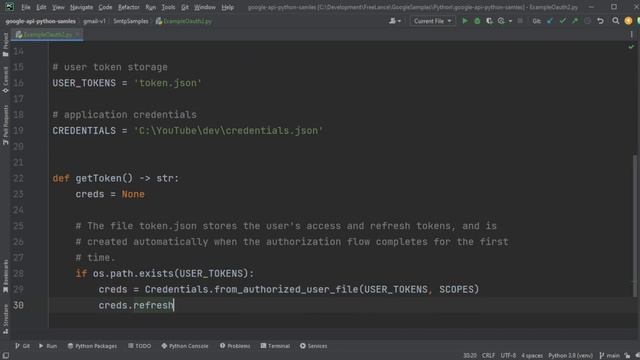
Task: Open the user account icon dropdown
Action: (x=395, y=21)
